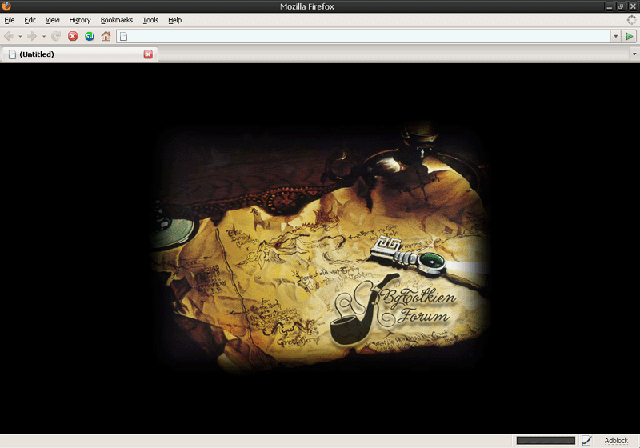Image resolution: width=640 pixels, height=448 pixels.
Task: Open the Help menu
Action: tap(175, 20)
